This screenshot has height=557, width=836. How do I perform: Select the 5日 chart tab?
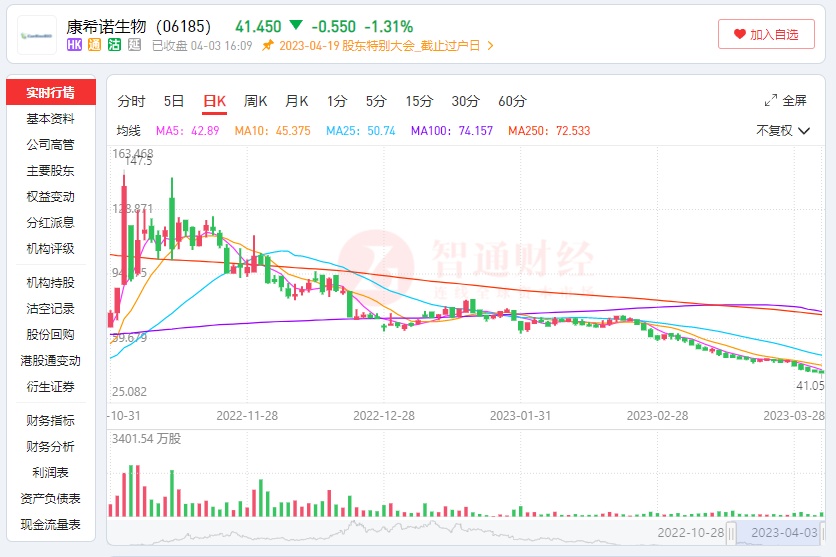tap(174, 101)
